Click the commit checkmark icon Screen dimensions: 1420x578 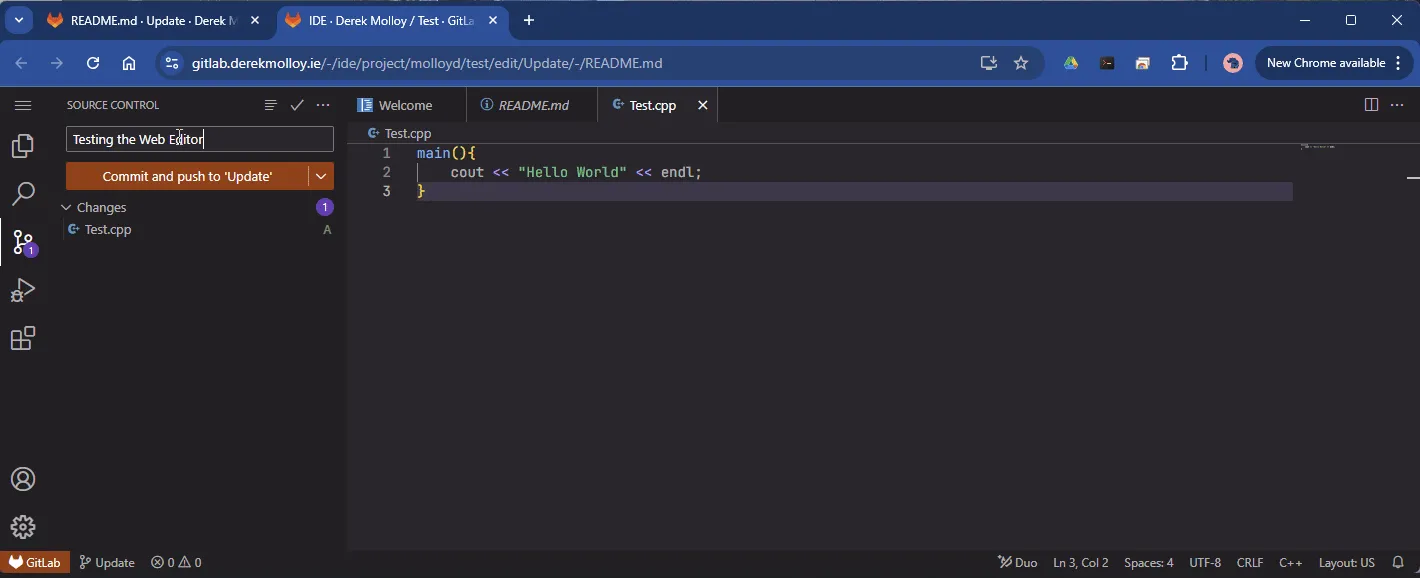pos(297,105)
